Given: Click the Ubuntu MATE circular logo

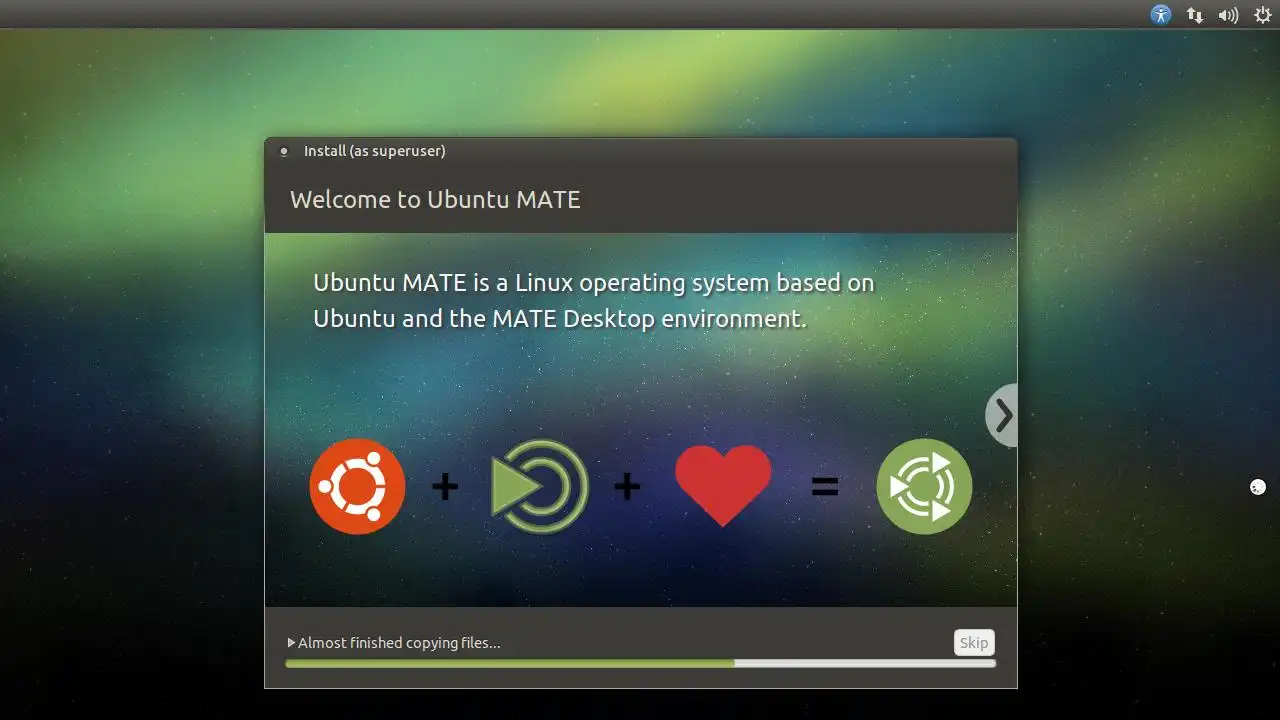Looking at the screenshot, I should [924, 486].
